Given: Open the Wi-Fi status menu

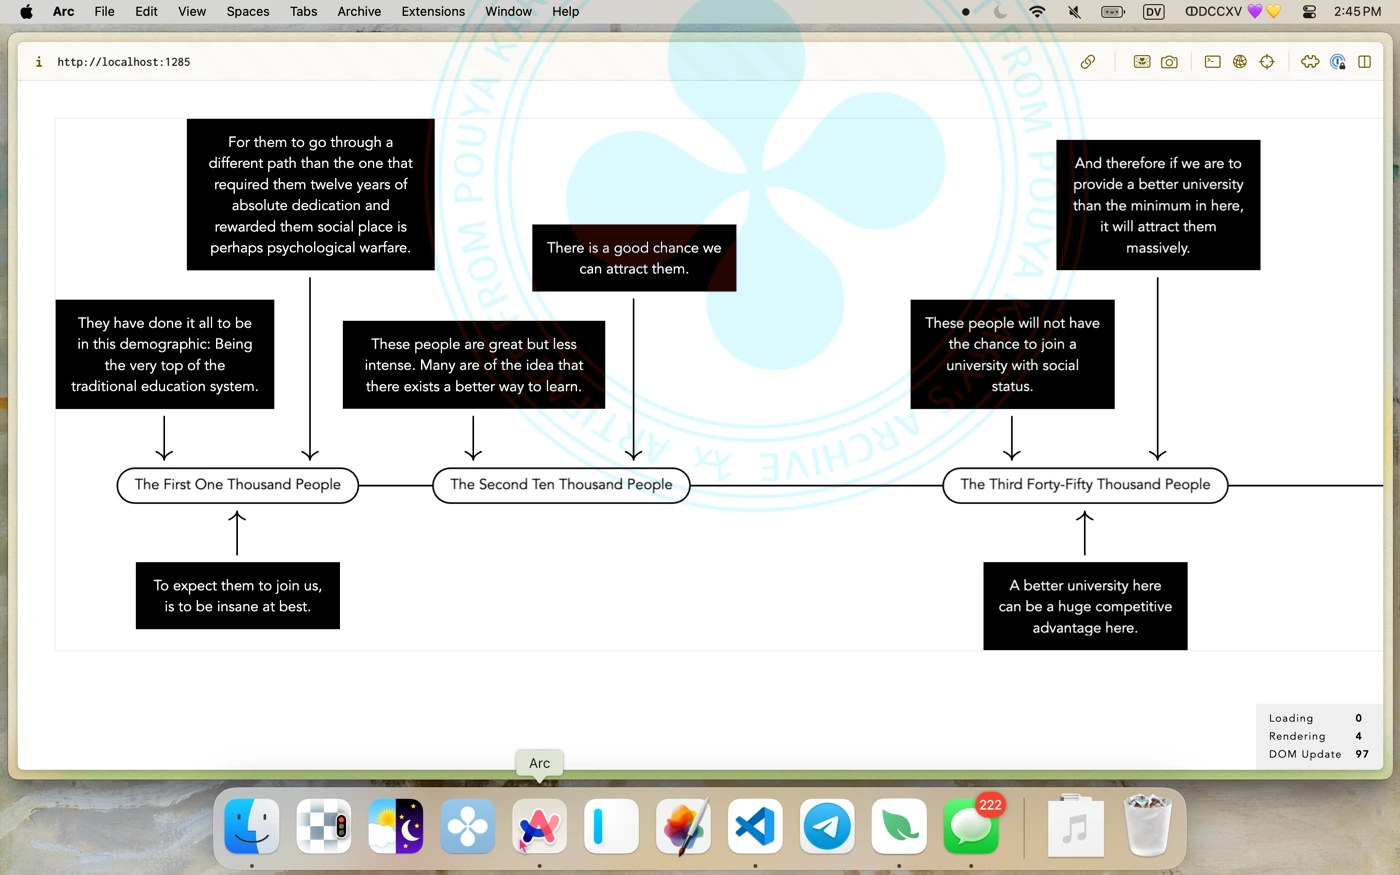Looking at the screenshot, I should pyautogui.click(x=1037, y=12).
